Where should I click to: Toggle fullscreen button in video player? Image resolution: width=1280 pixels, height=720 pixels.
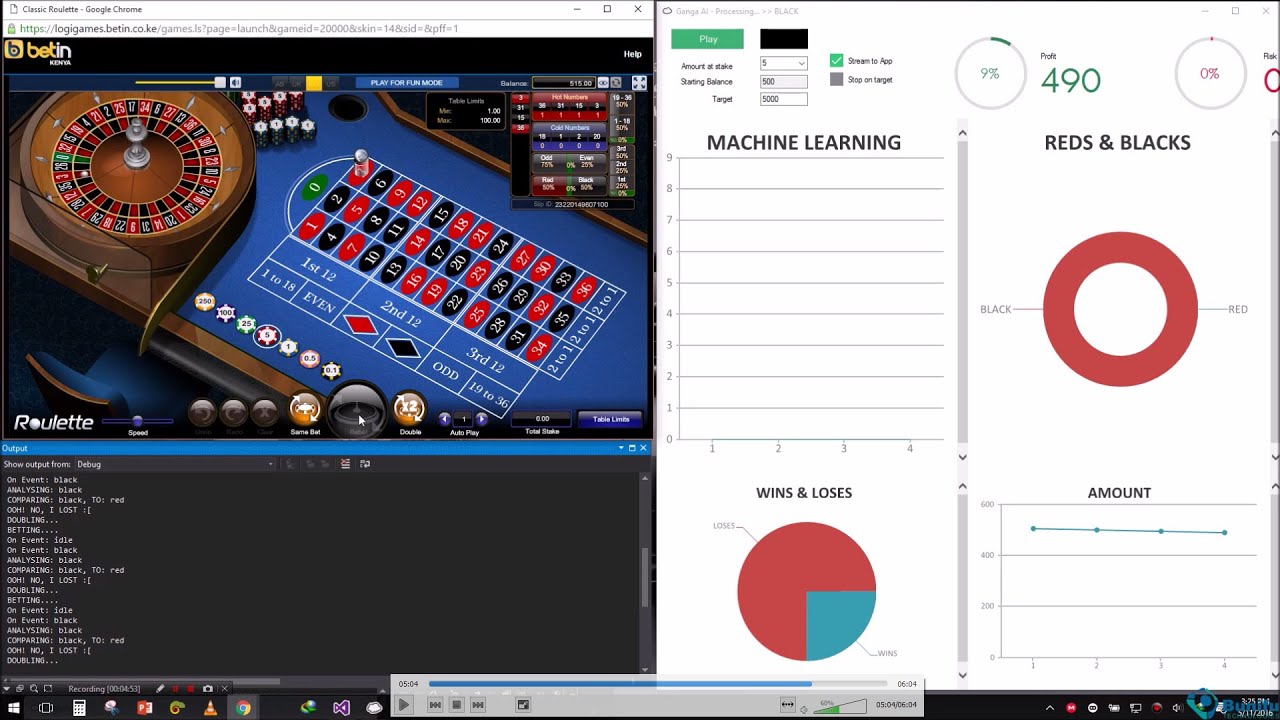(522, 705)
